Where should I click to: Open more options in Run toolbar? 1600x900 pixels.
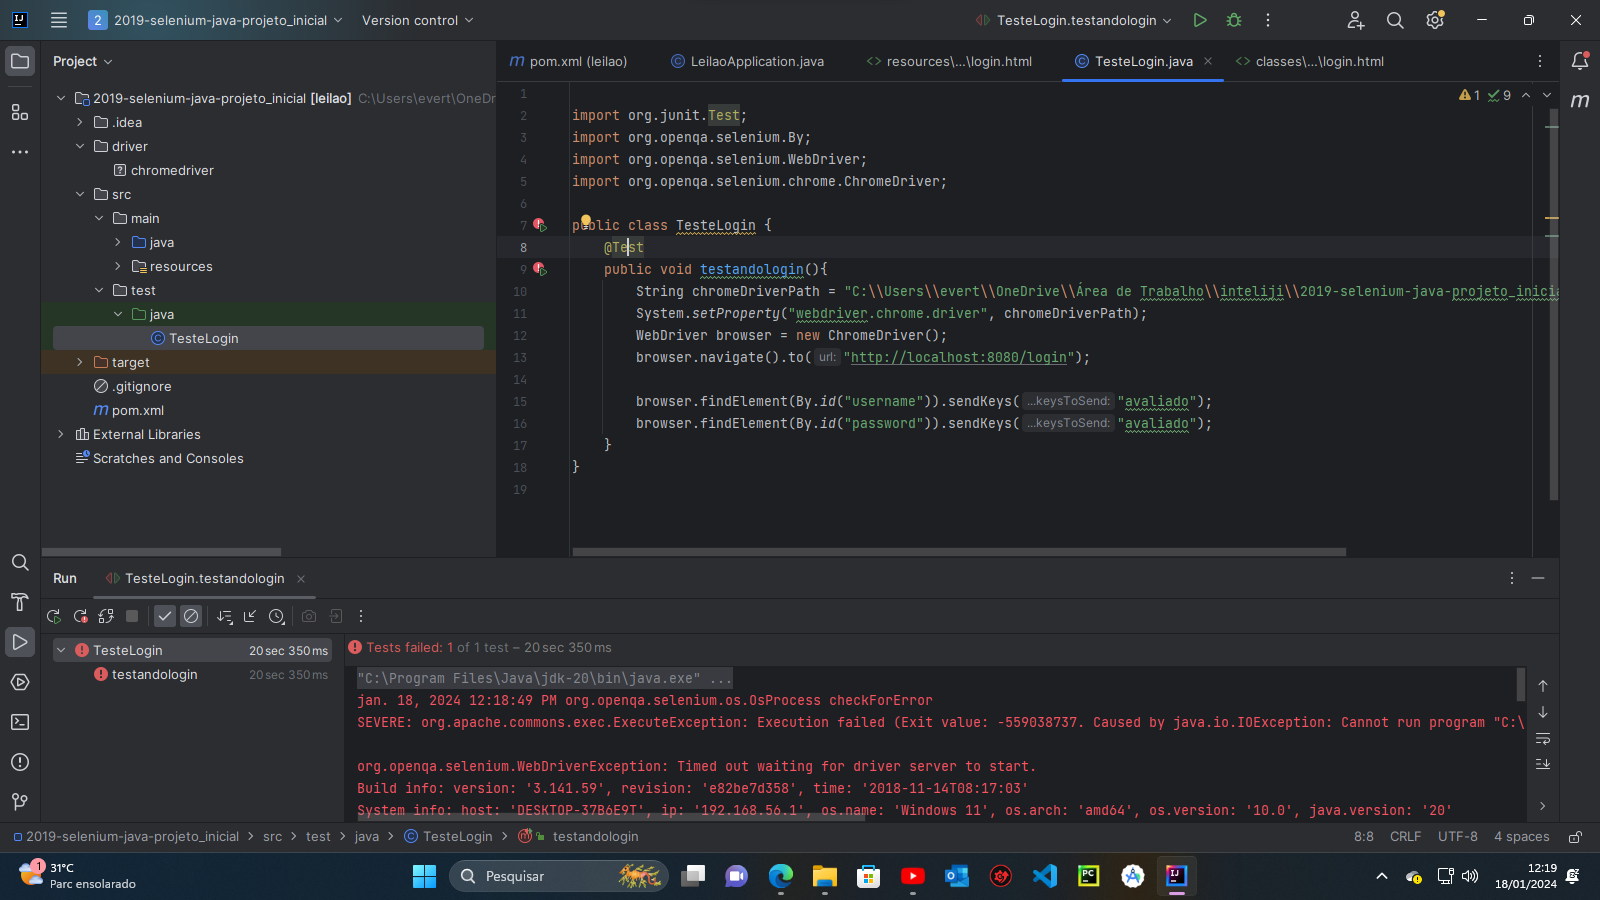point(361,616)
